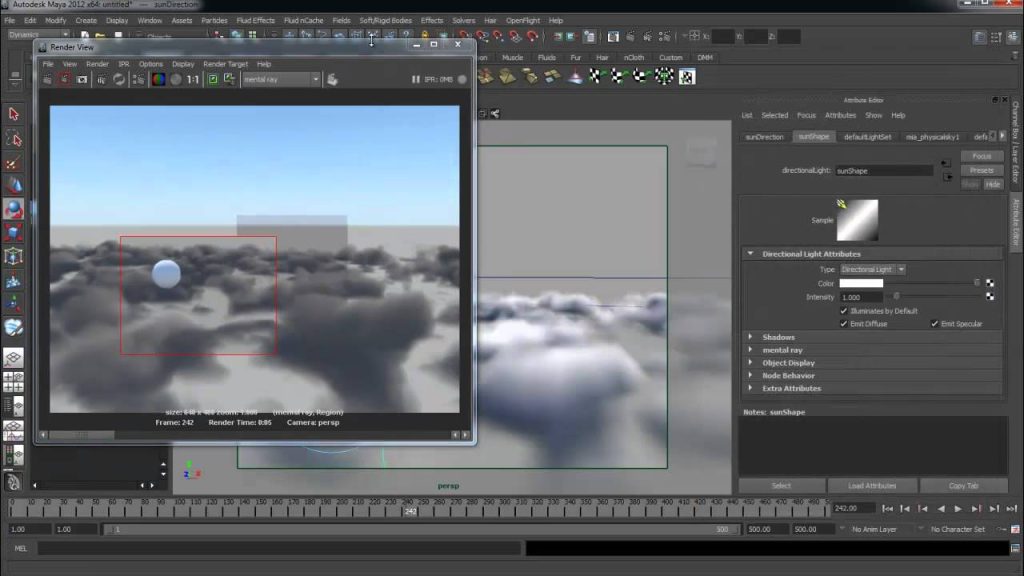Screen dimensions: 1024x576
Task: Click the Refresh IPR image icon
Action: (x=119, y=80)
